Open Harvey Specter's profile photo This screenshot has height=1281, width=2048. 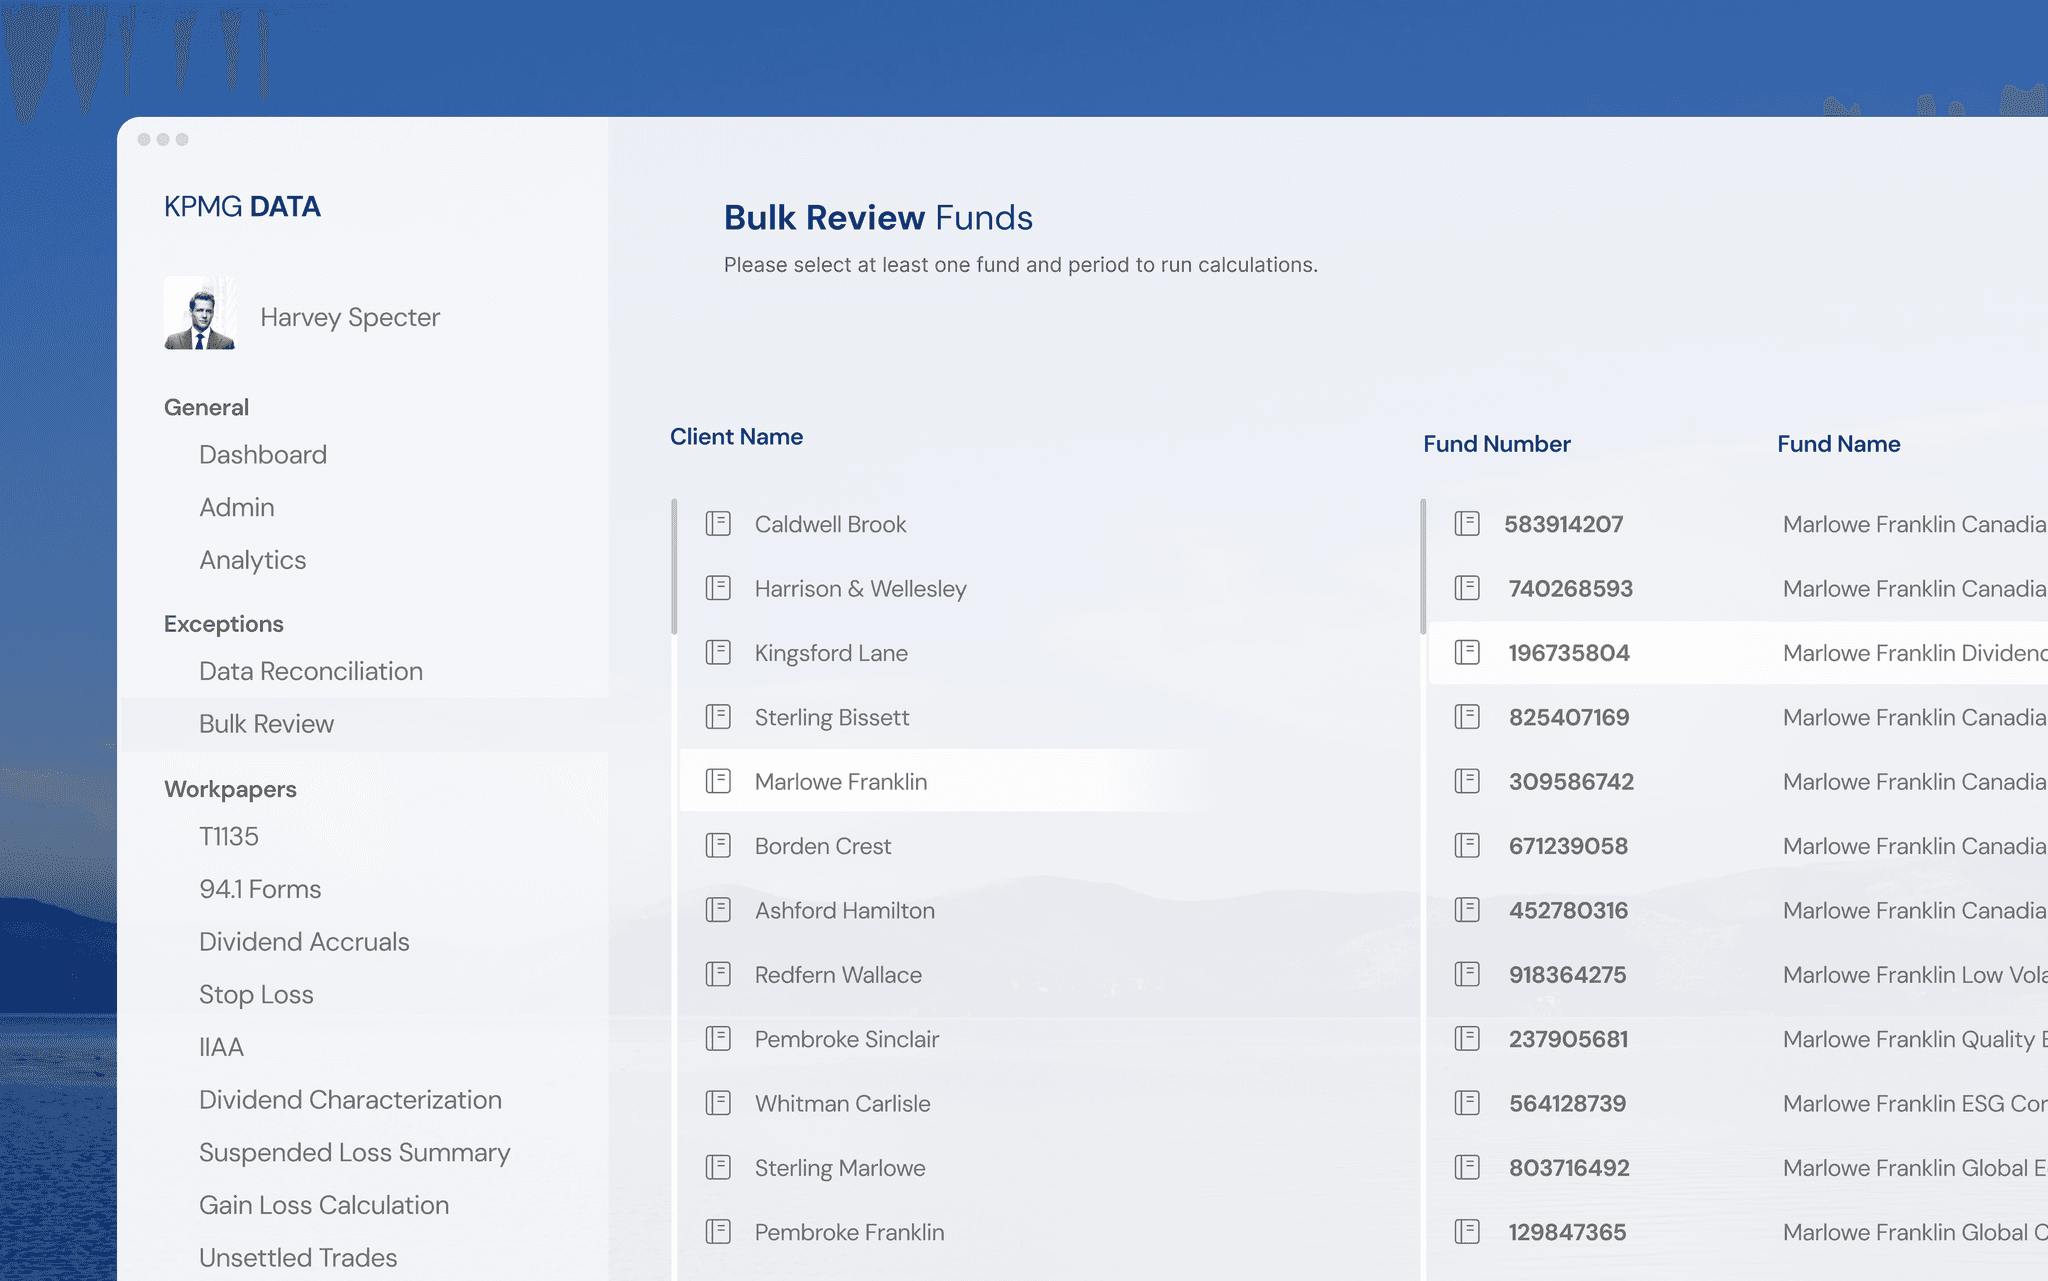pos(200,314)
